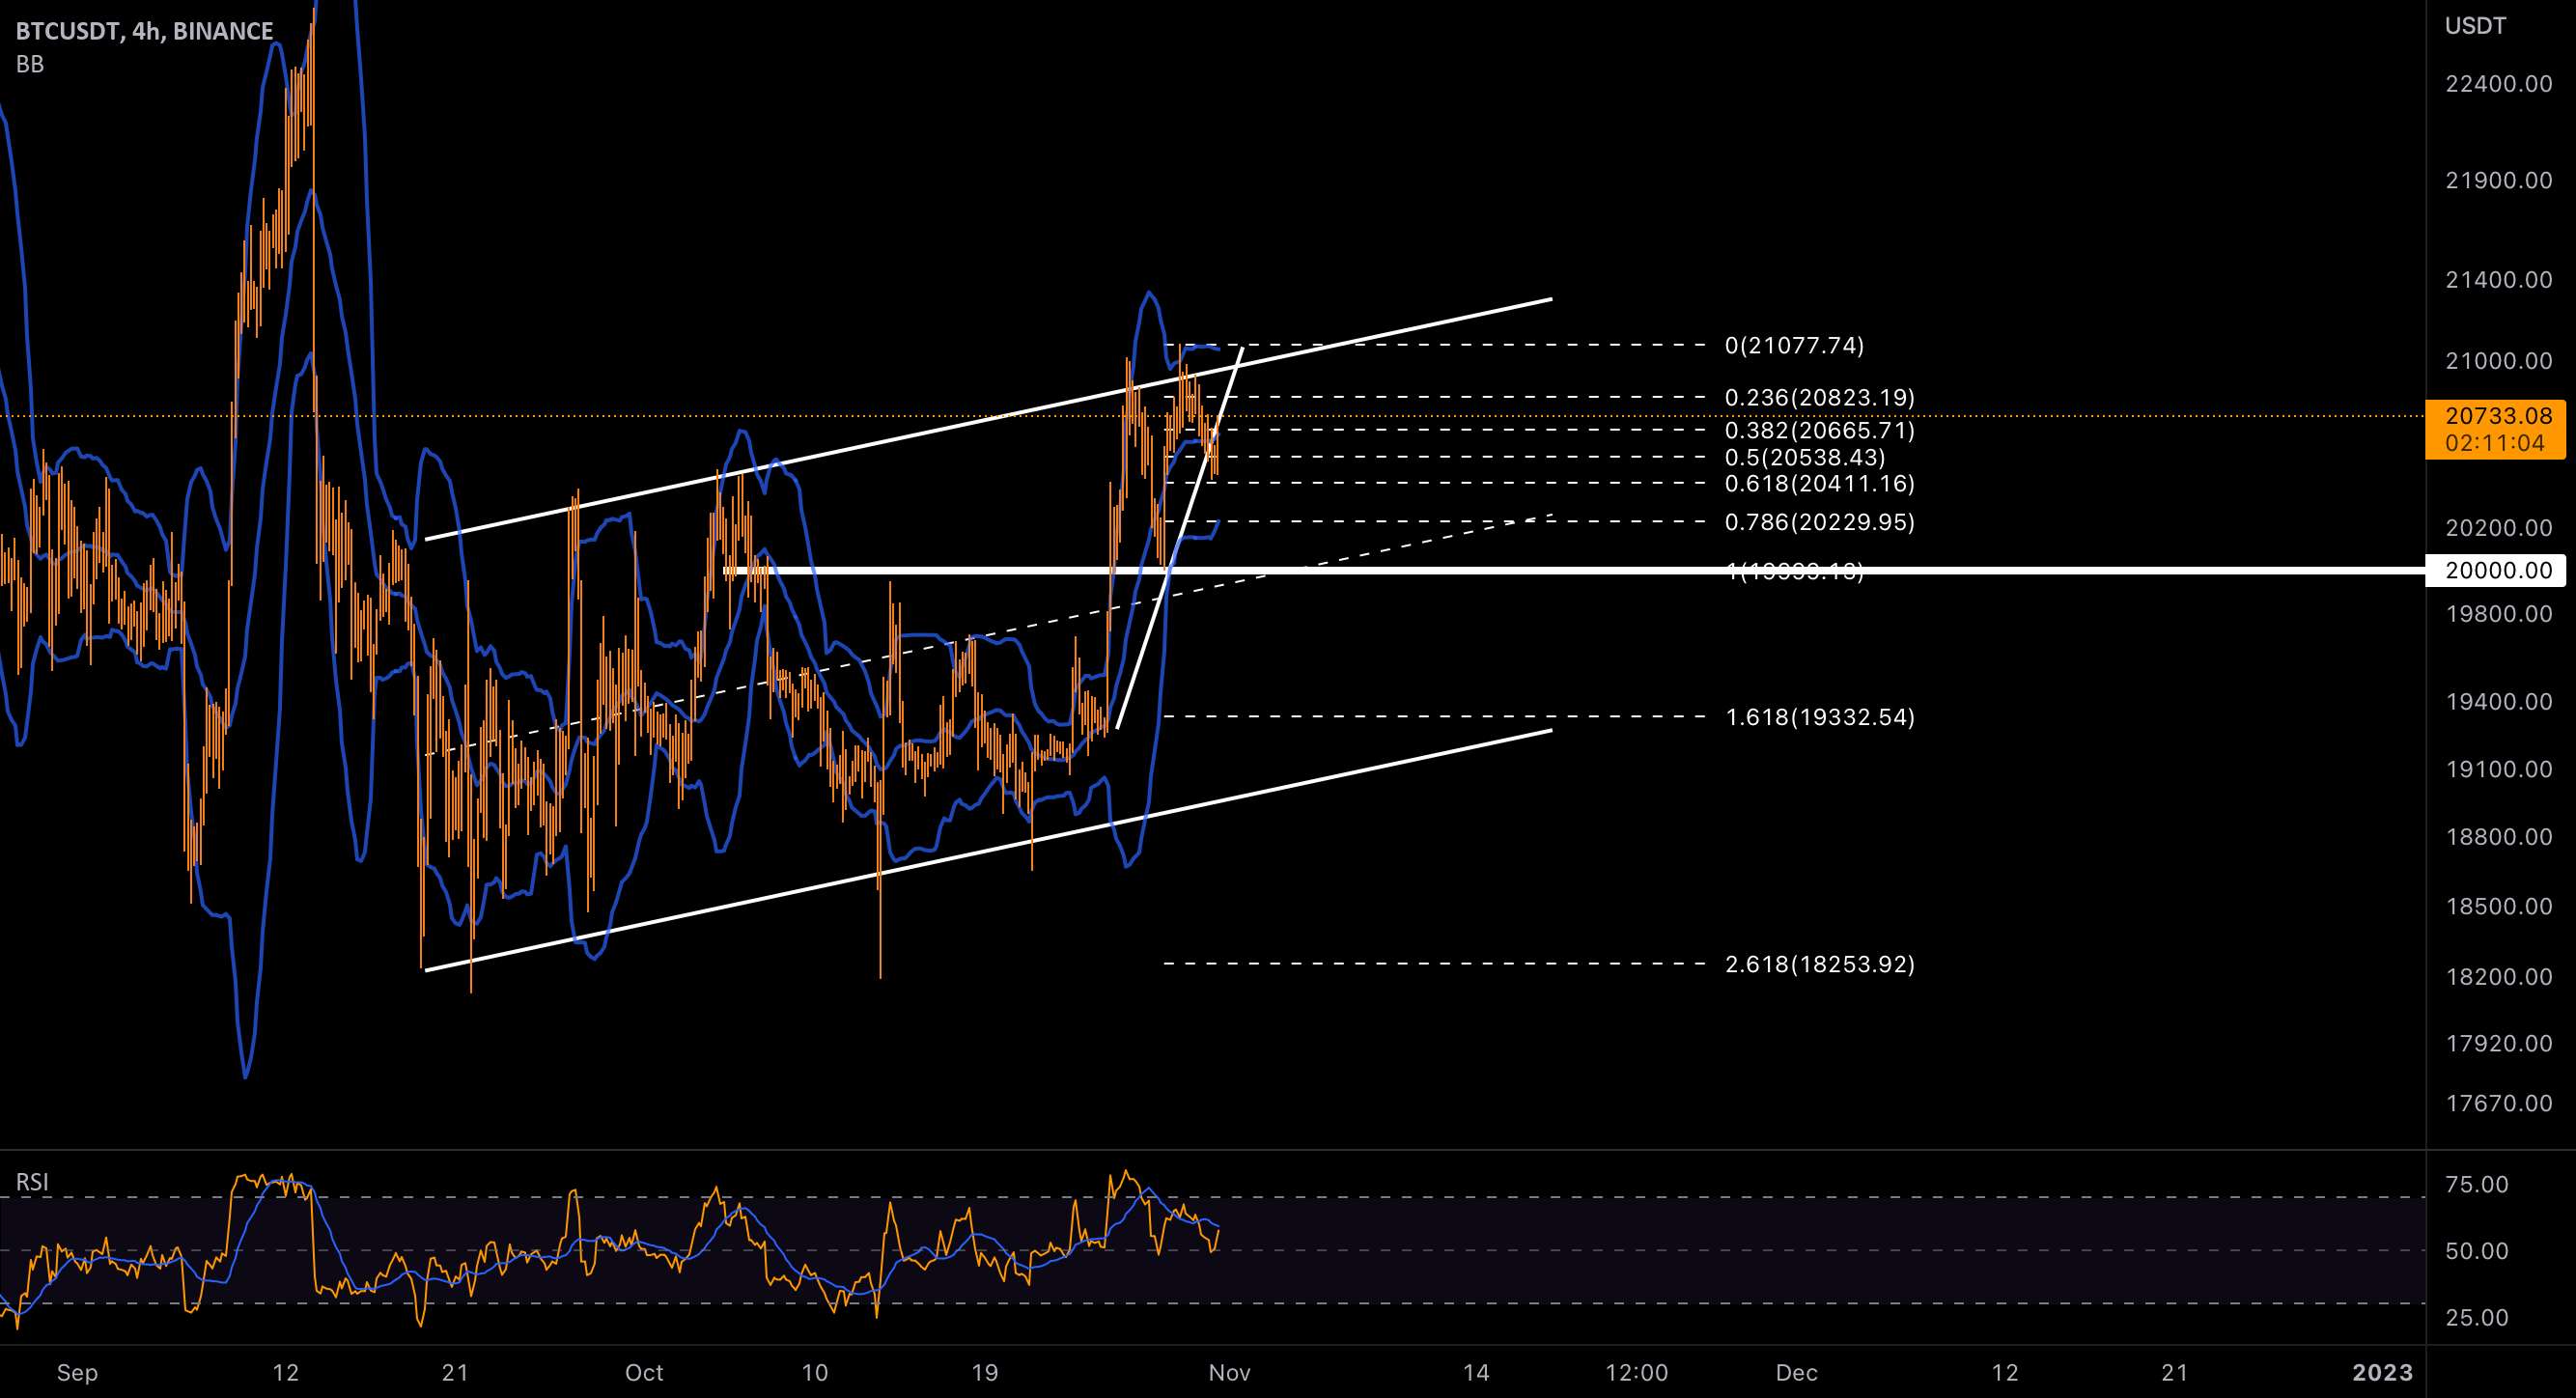Click the RSI 75.00 scale label
The image size is (2576, 1398).
coord(2475,1184)
